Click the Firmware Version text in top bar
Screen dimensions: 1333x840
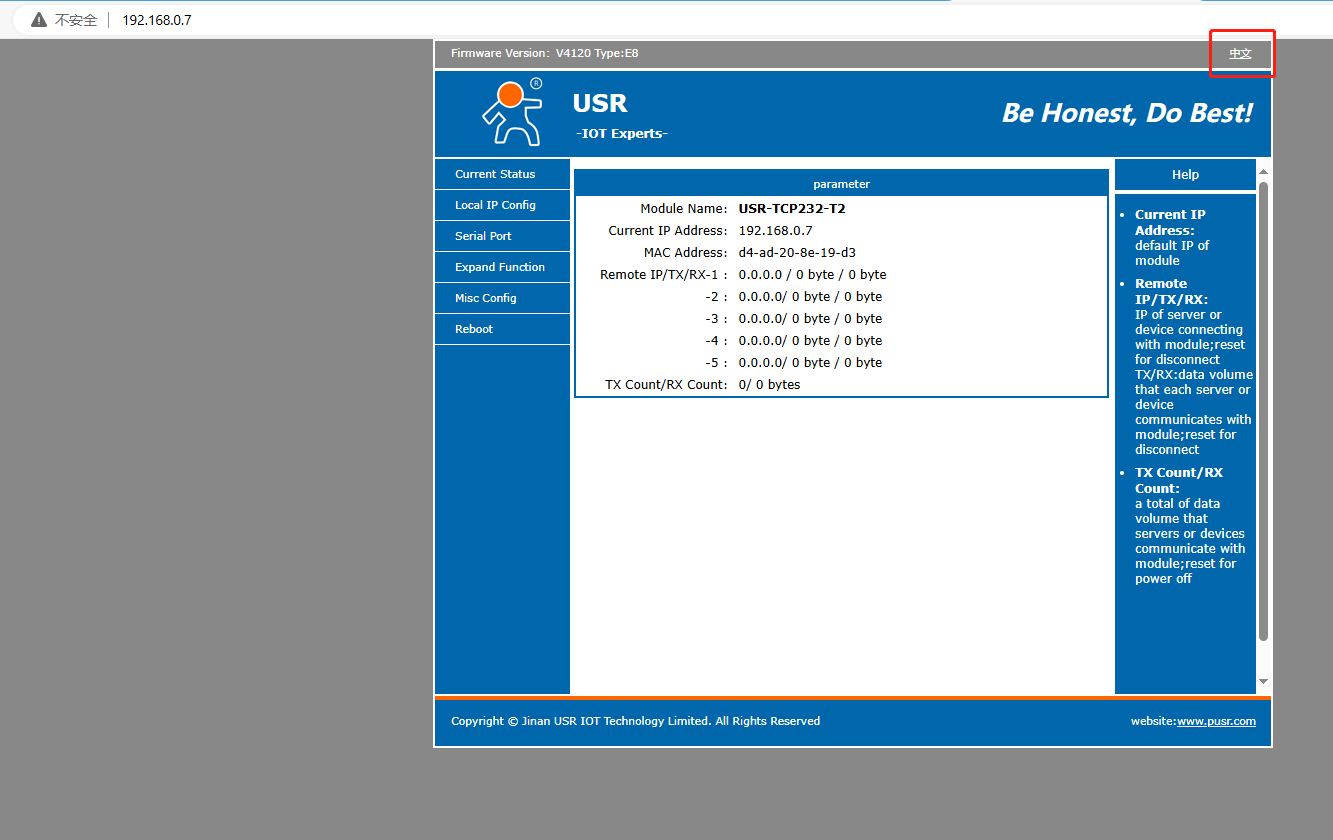[544, 53]
